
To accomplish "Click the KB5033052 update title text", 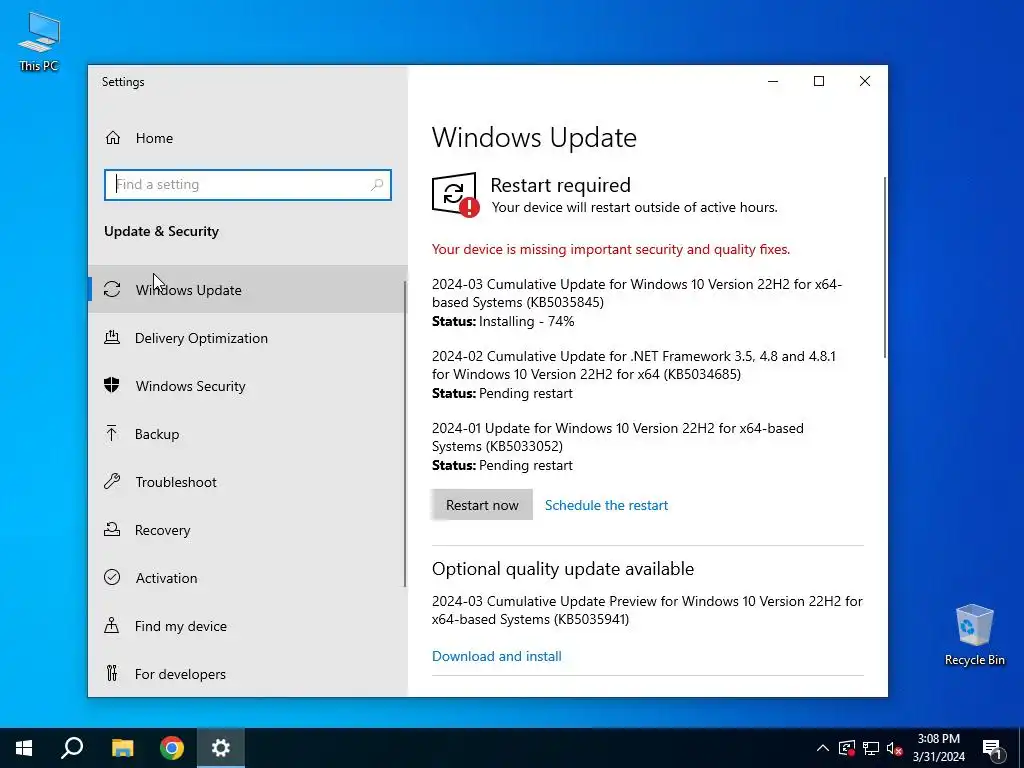I will (x=618, y=437).
